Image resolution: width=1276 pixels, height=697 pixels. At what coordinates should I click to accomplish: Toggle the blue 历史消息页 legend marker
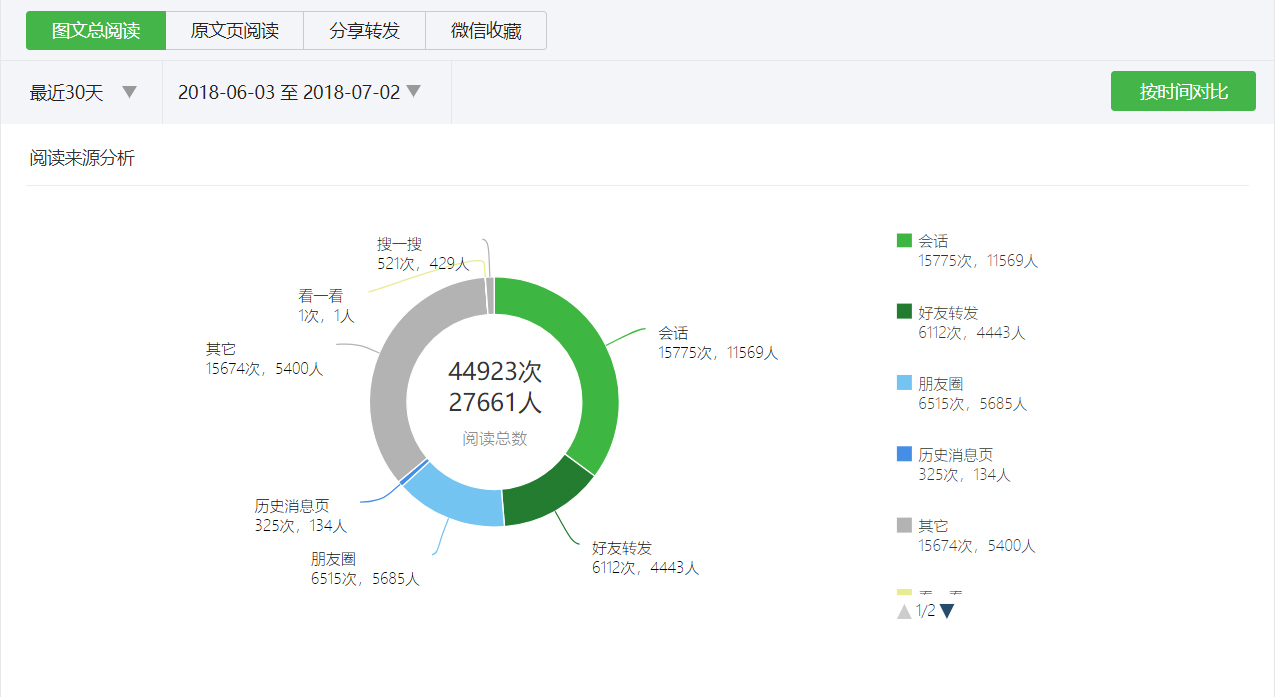coord(902,453)
